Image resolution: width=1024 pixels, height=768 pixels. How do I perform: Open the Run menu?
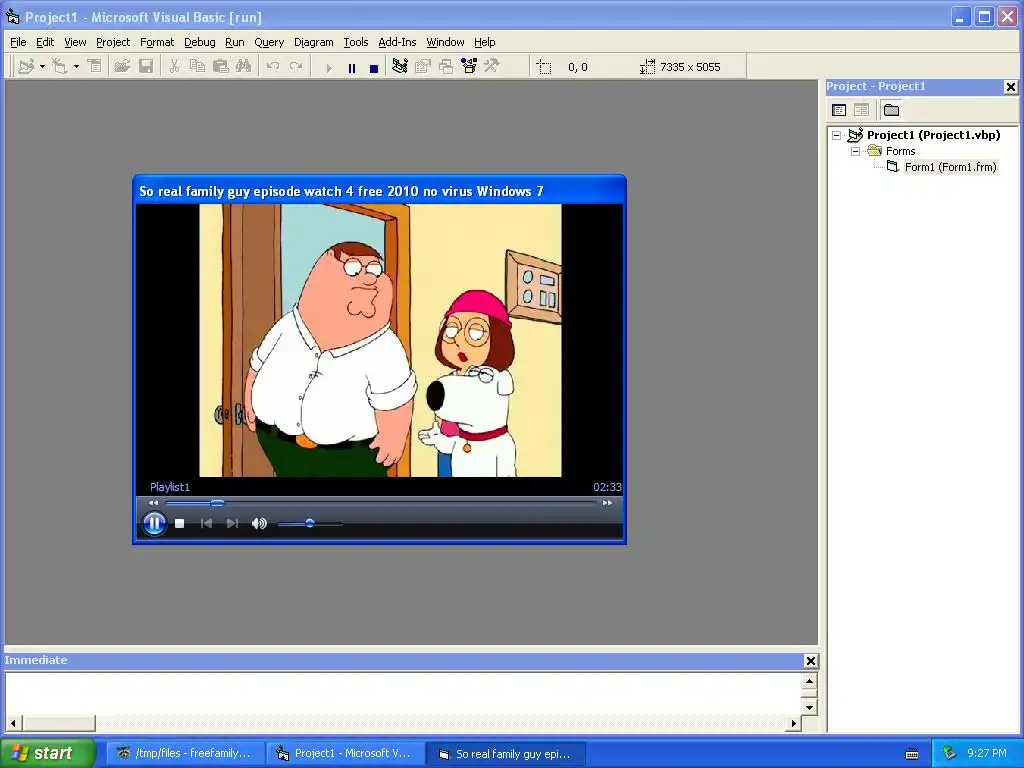(234, 42)
